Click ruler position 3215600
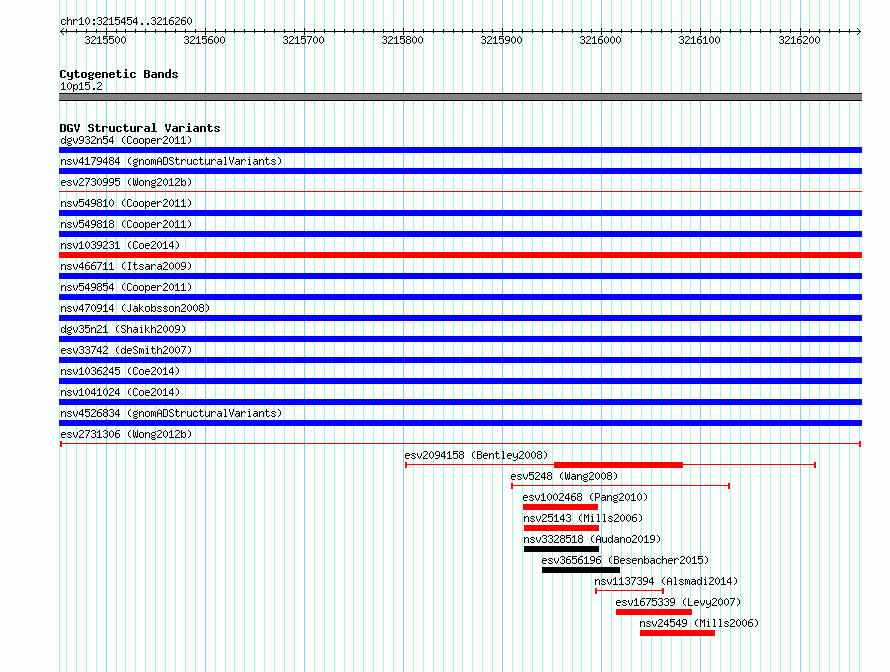 coord(204,40)
